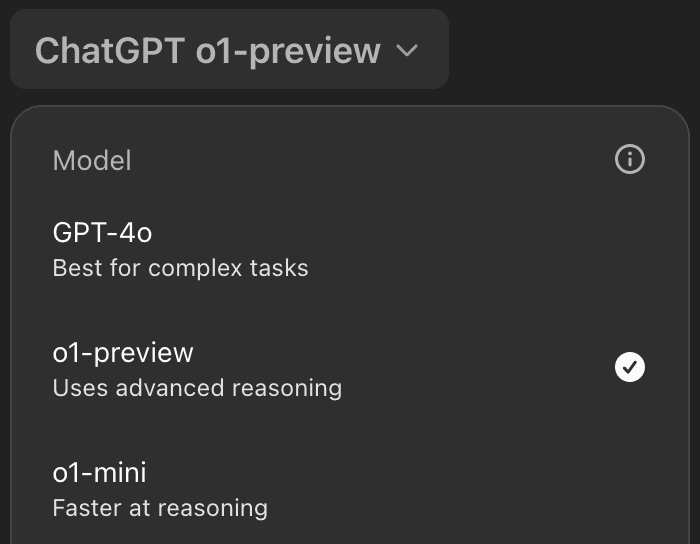Click the 'Faster at reasoning' description
The image size is (700, 544).
point(160,508)
